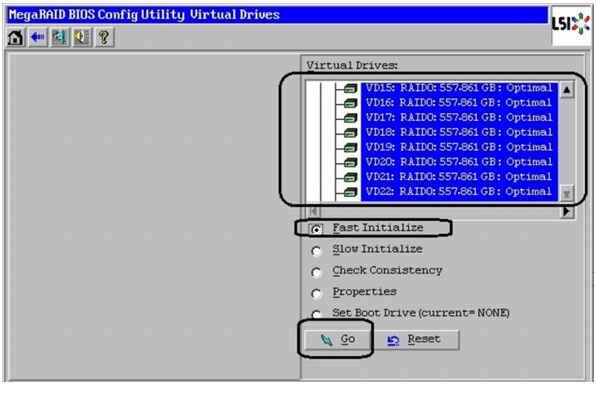Select VD17: RAID0: 557.861 GB row

459,118
